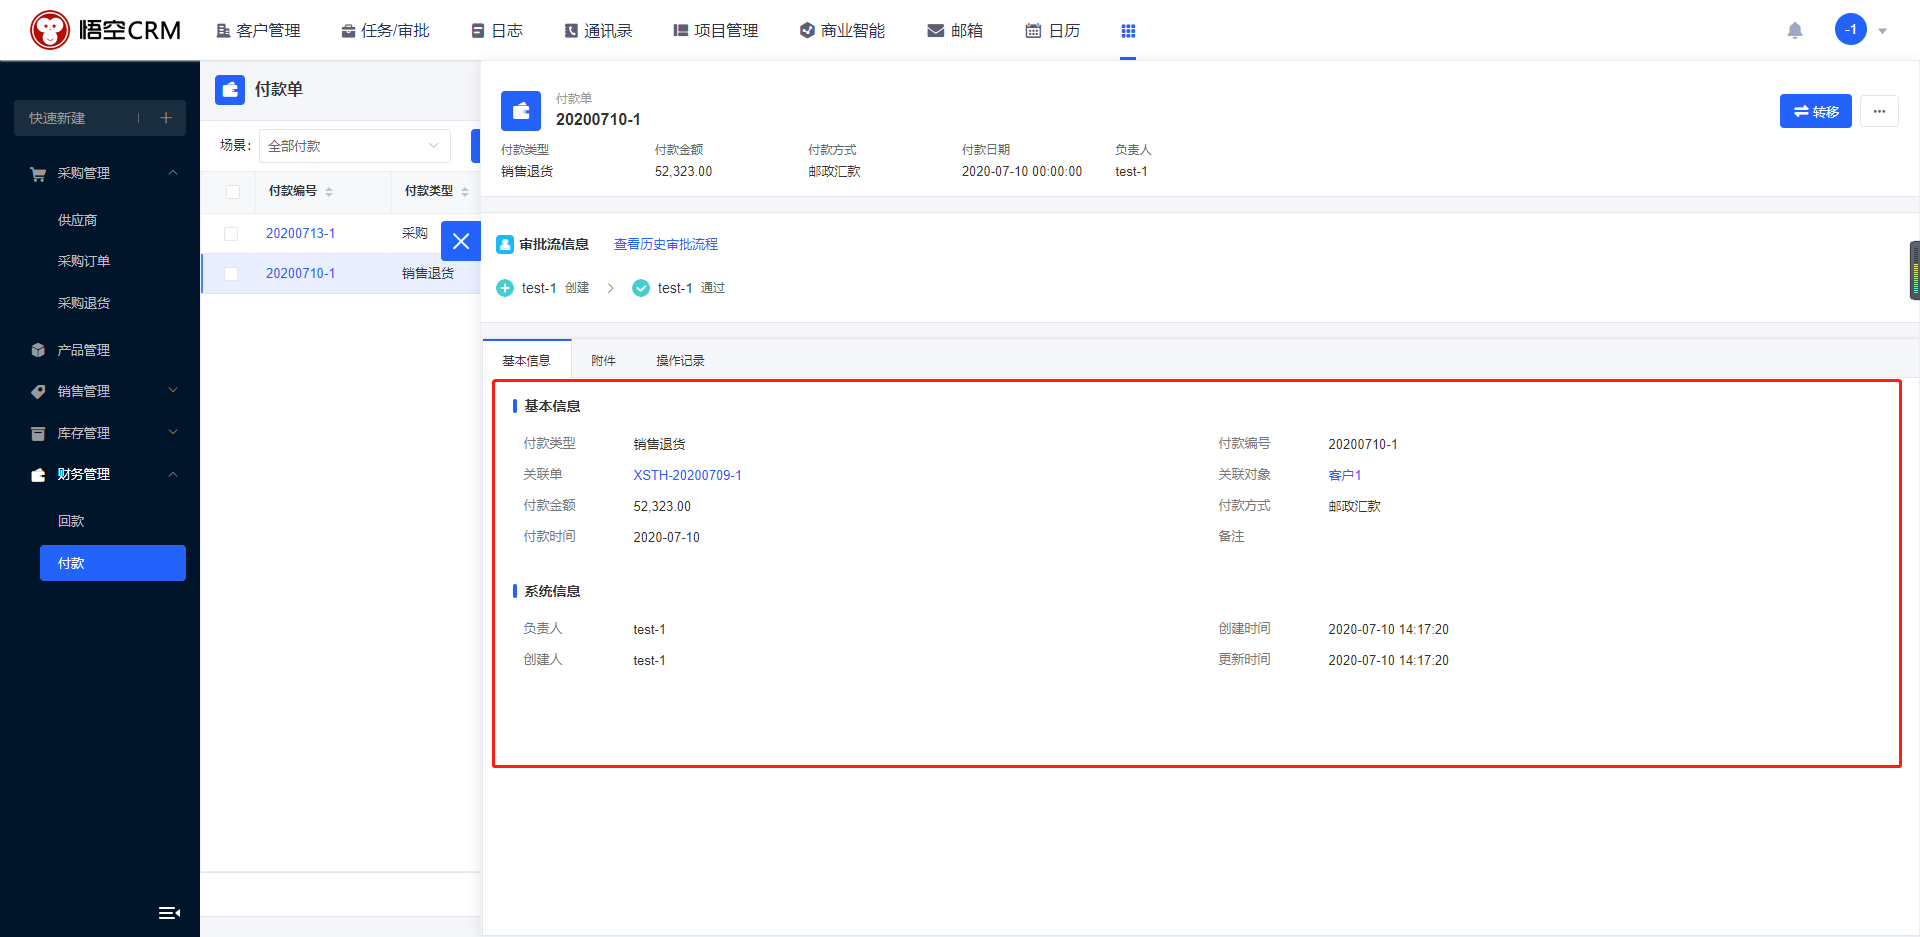Viewport: 1920px width, 937px height.
Task: Open the 场景 全部付款 dropdown
Action: (x=354, y=146)
